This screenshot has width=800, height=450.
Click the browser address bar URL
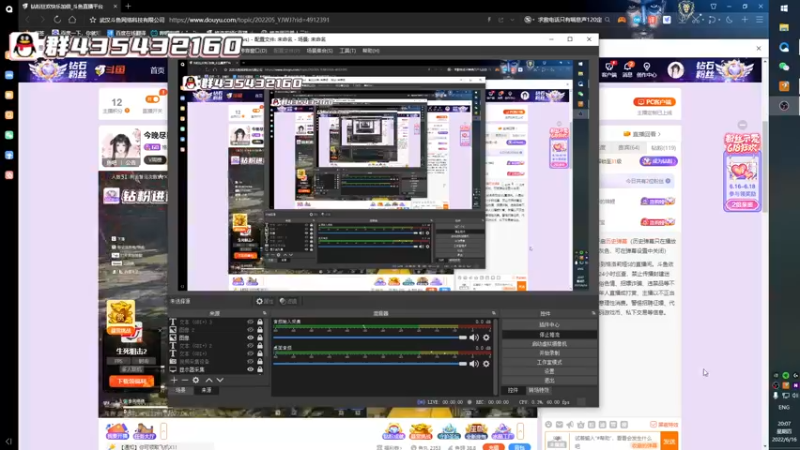[249, 20]
